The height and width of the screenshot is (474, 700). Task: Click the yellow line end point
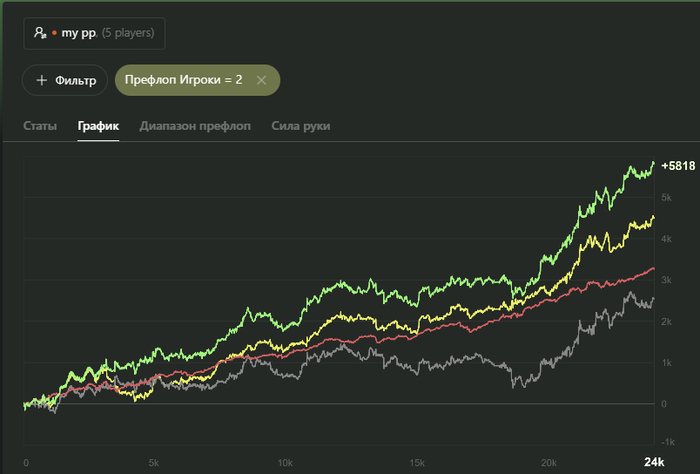point(654,217)
